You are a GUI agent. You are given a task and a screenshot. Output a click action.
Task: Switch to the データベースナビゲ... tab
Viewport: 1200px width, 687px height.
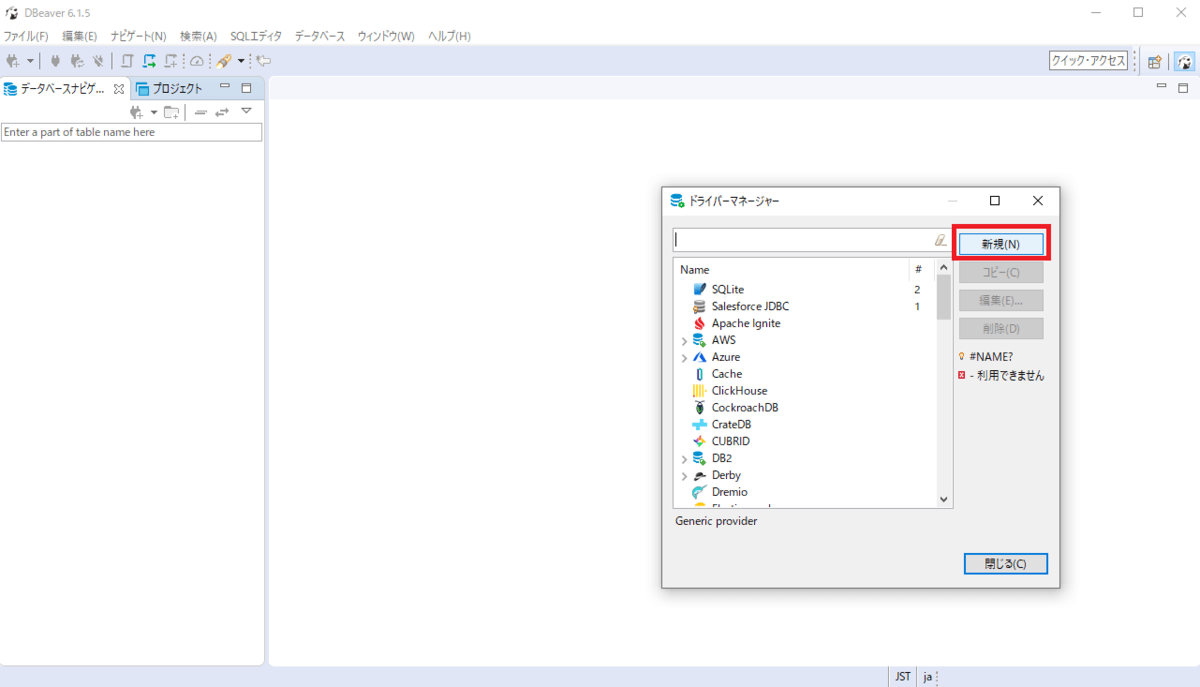click(62, 88)
